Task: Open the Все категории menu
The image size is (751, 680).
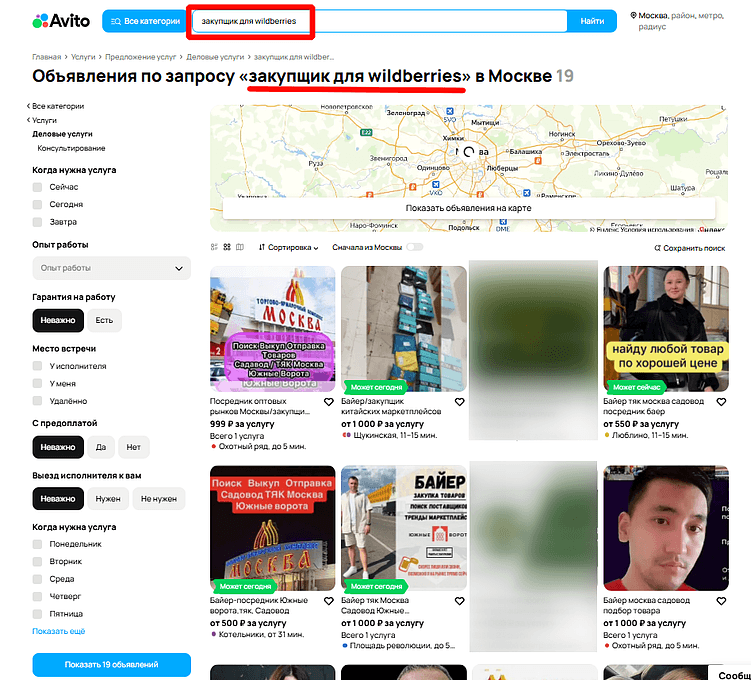Action: 145,21
